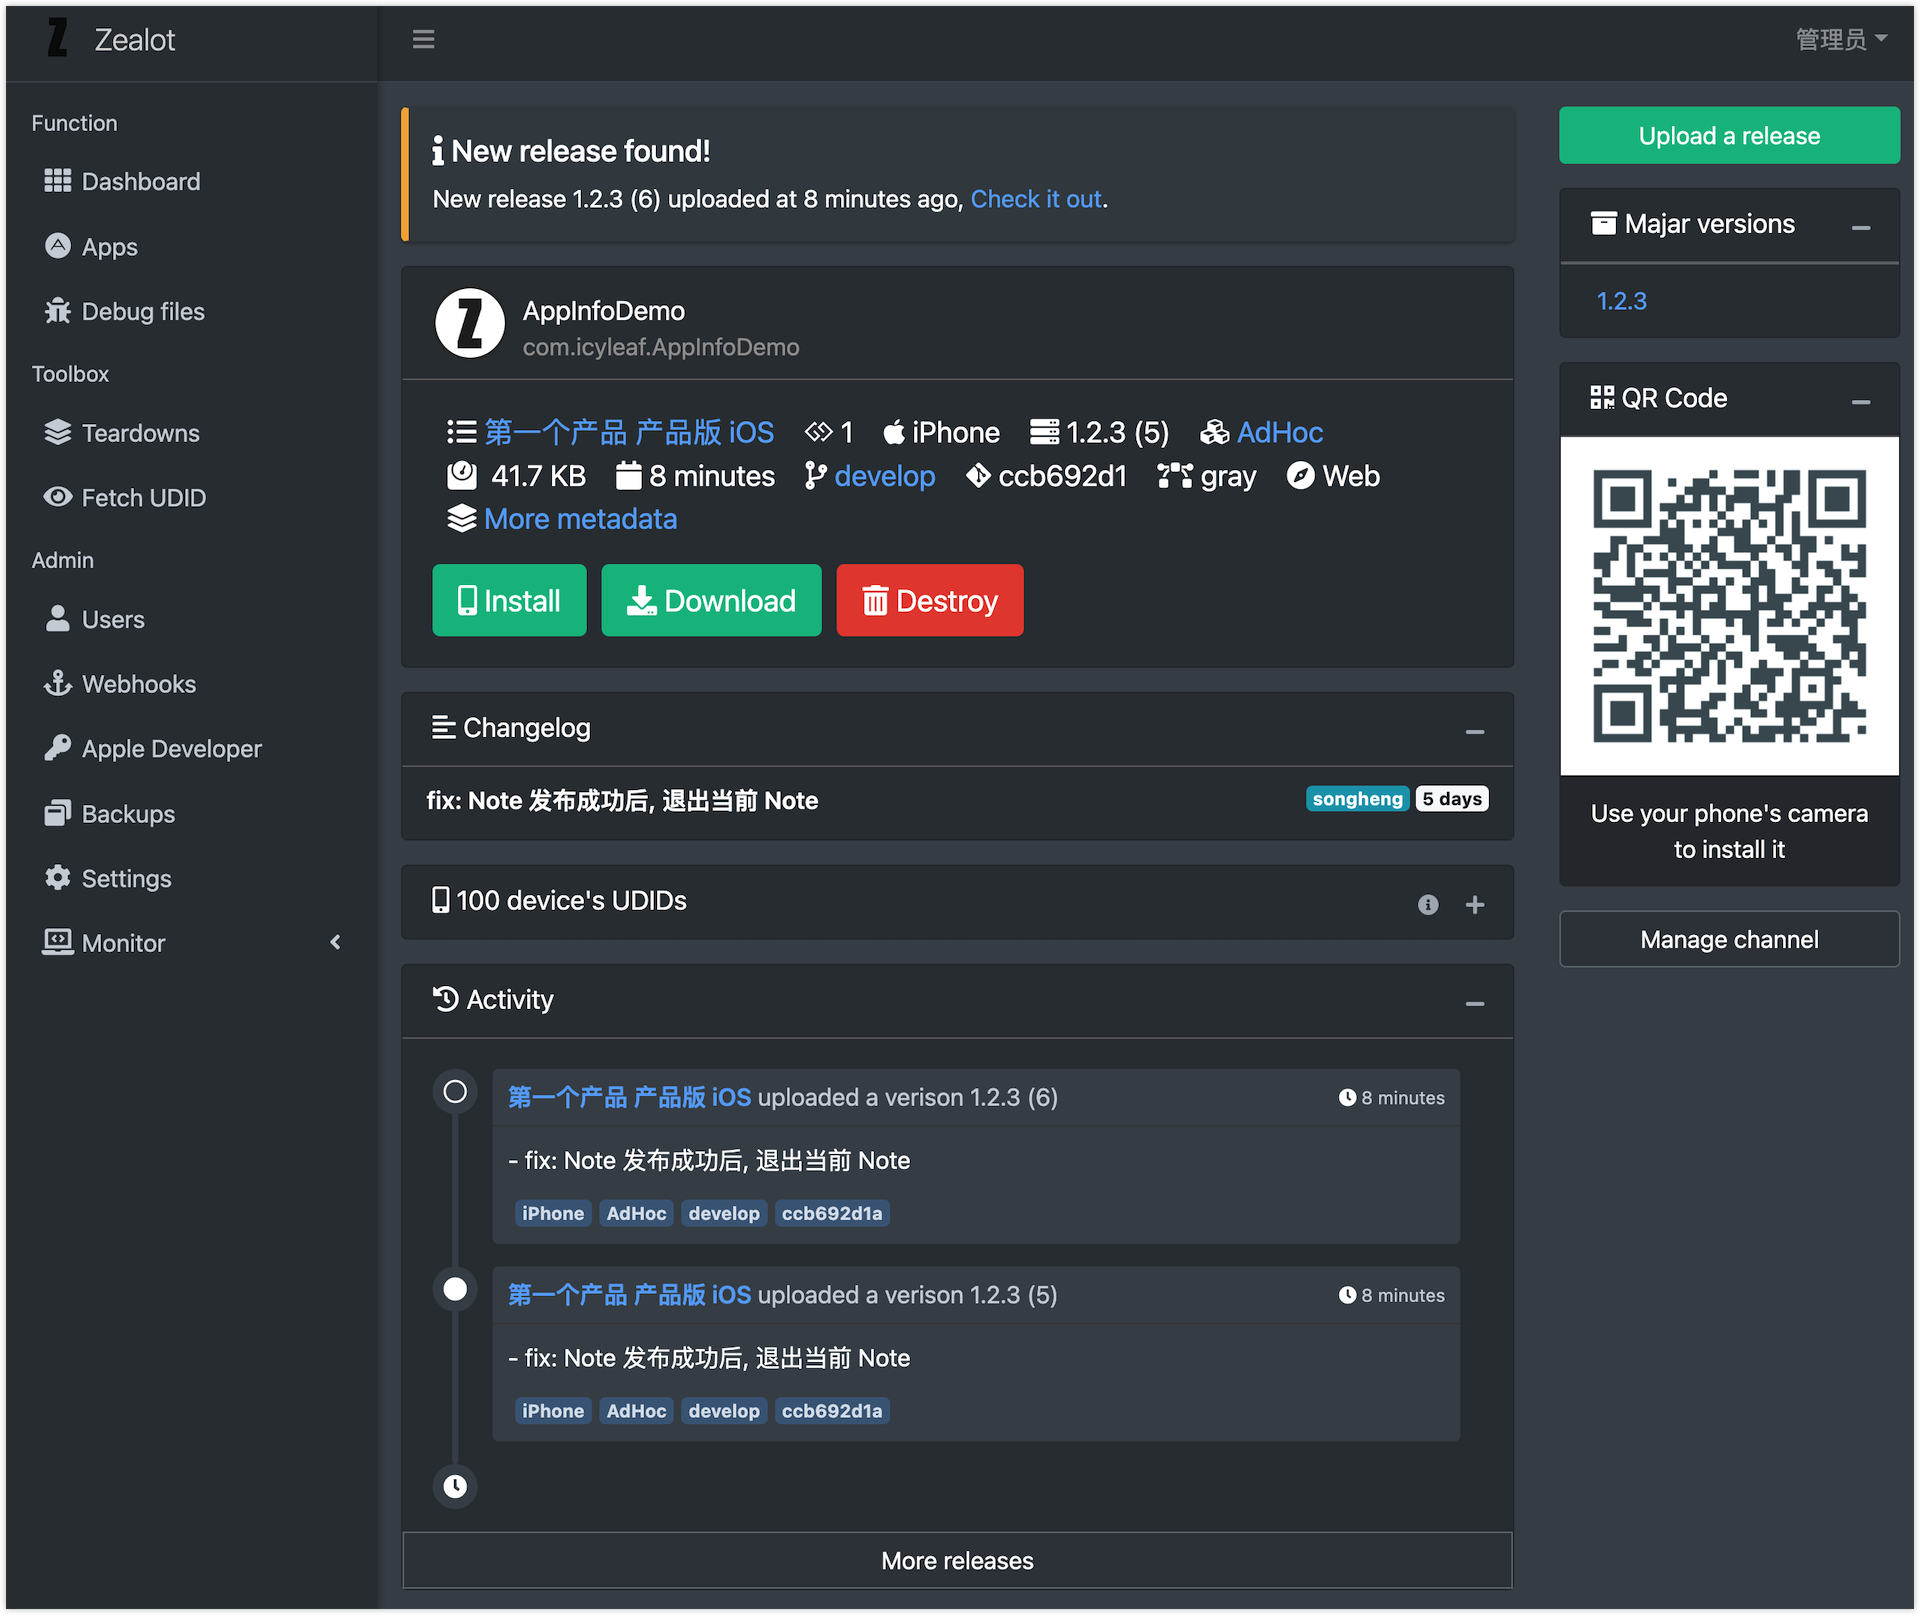Install the release on device
This screenshot has height=1615, width=1920.
[509, 600]
